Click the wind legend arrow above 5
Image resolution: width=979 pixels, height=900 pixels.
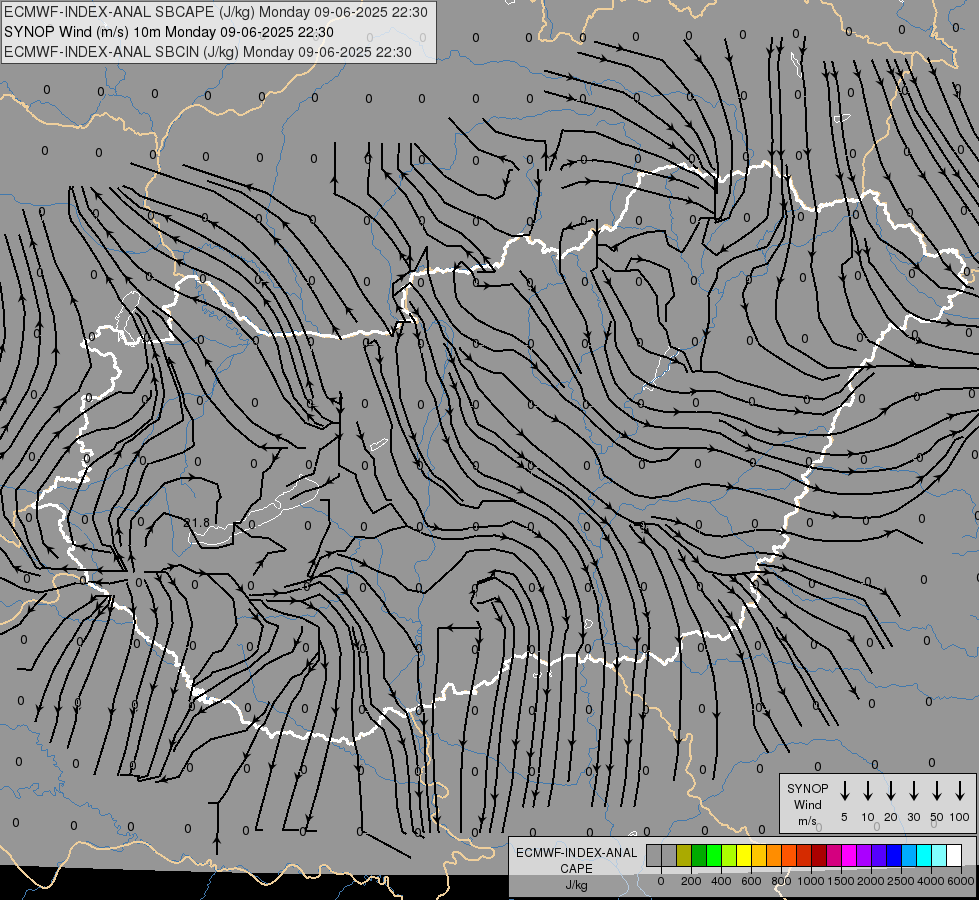point(844,791)
